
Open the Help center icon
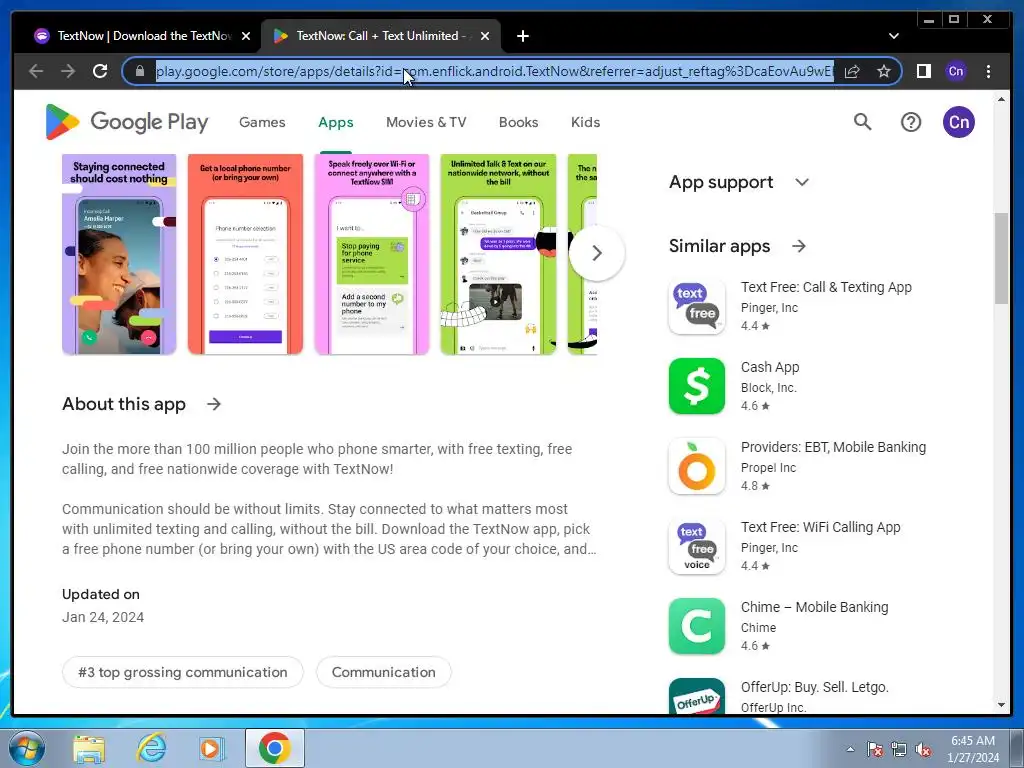(910, 122)
